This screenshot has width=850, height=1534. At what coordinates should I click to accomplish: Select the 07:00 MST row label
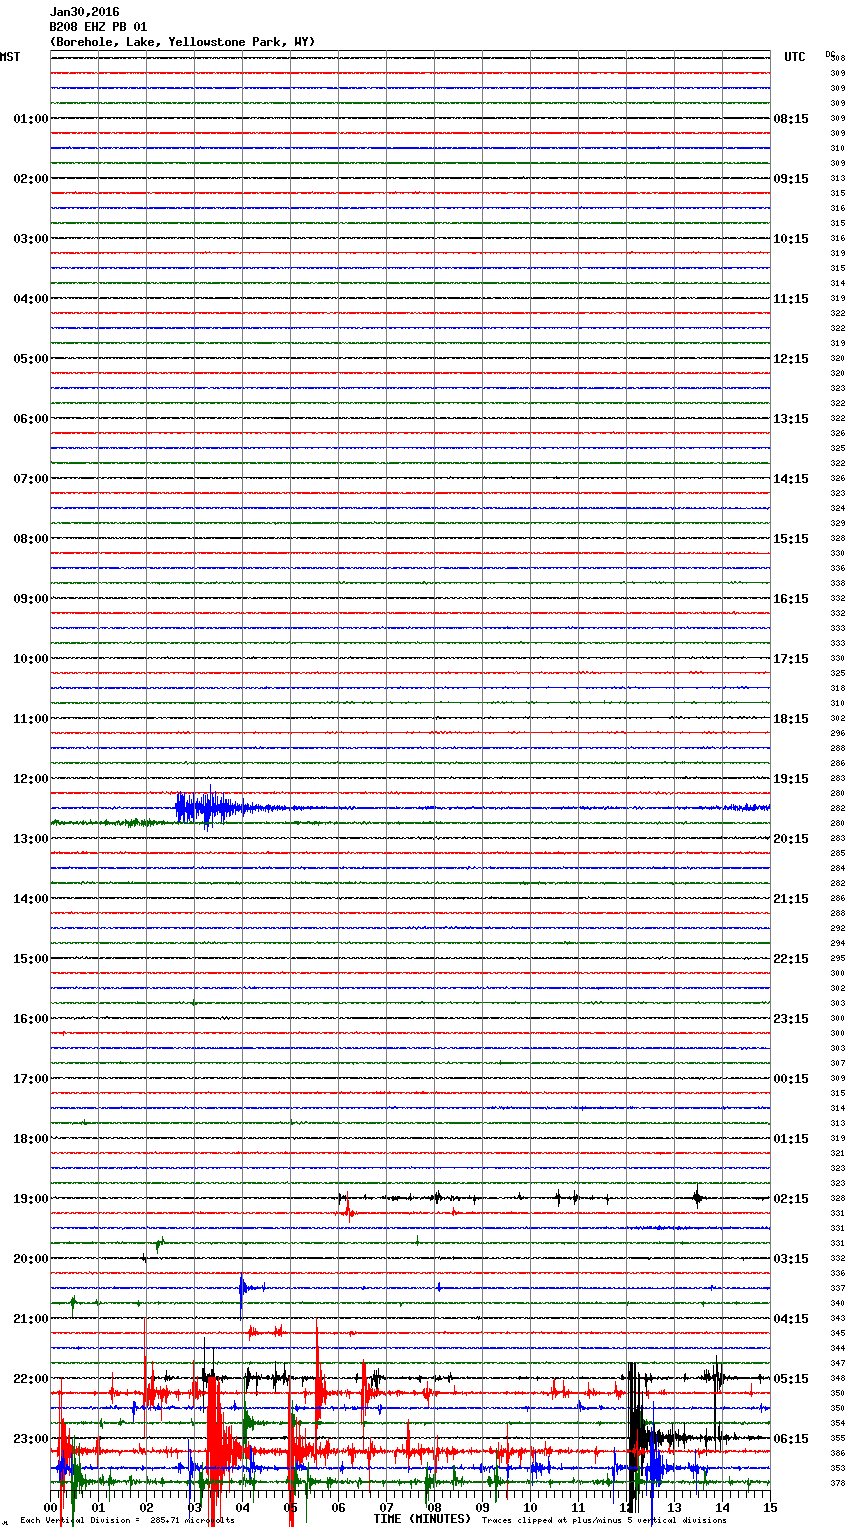pyautogui.click(x=30, y=479)
